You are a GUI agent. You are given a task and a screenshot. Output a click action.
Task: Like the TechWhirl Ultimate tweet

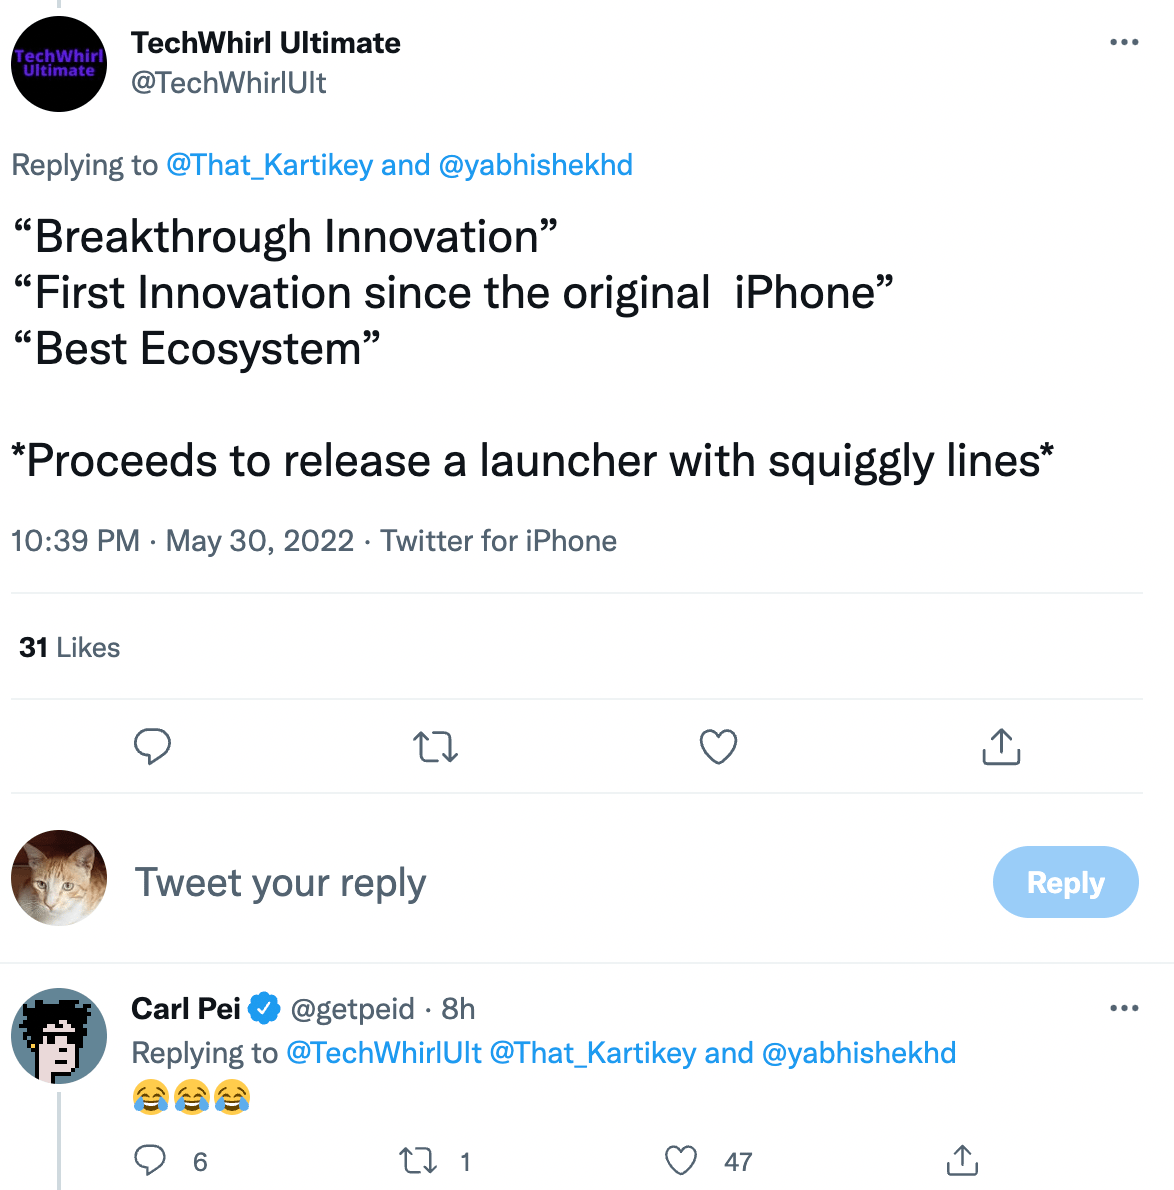pyautogui.click(x=718, y=746)
